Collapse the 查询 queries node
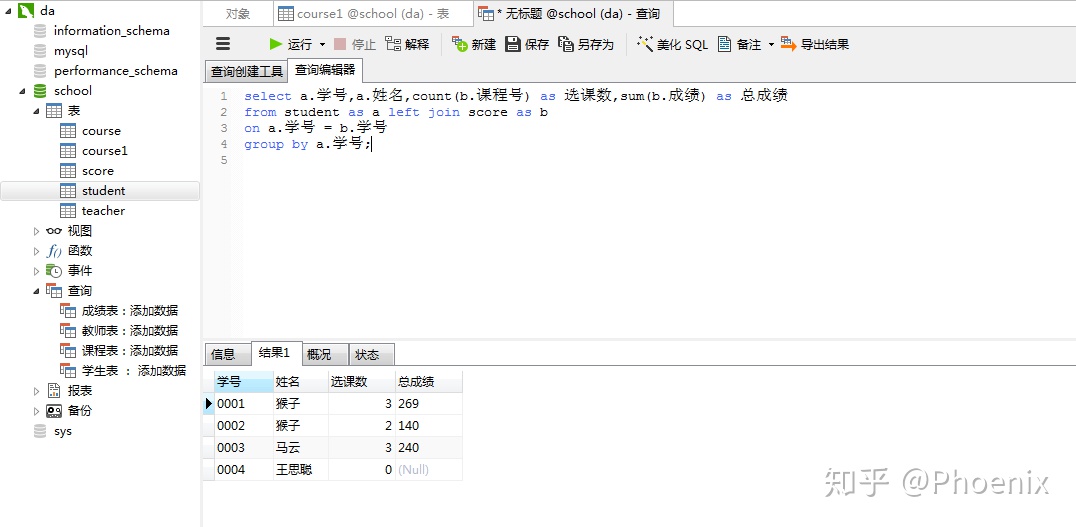Image resolution: width=1076 pixels, height=527 pixels. click(36, 291)
